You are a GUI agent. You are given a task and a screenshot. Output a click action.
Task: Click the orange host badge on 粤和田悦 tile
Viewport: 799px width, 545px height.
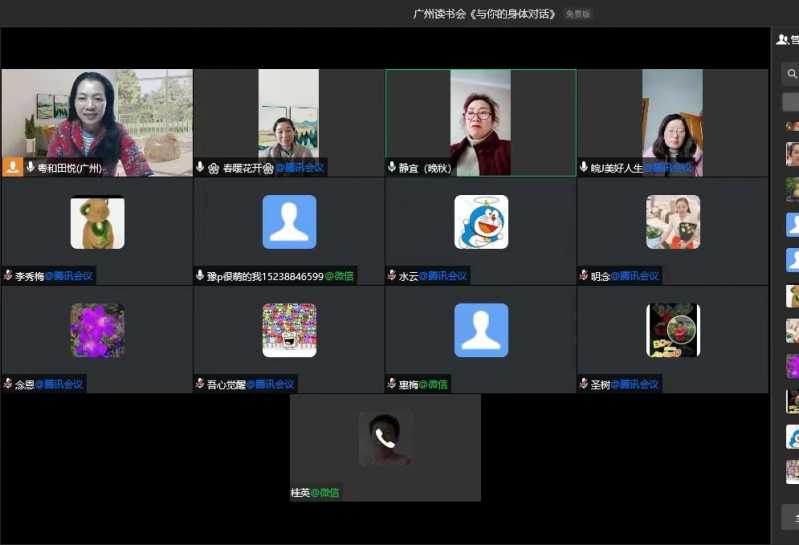13,167
